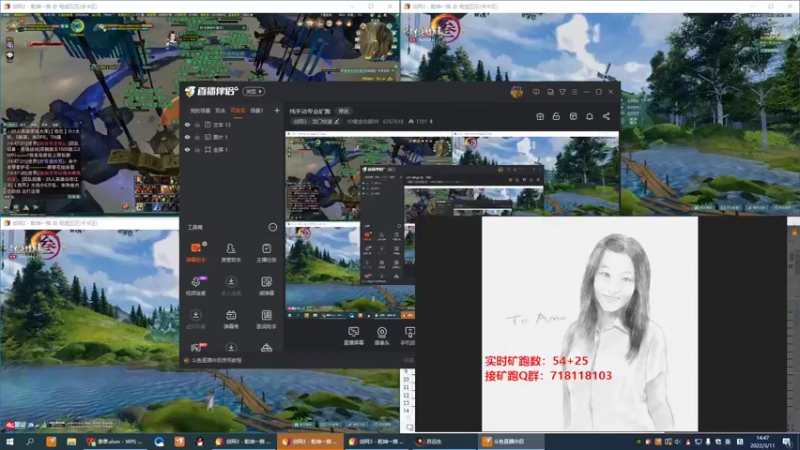Toggle visibility of the 图片 1 source

[x=187, y=137]
